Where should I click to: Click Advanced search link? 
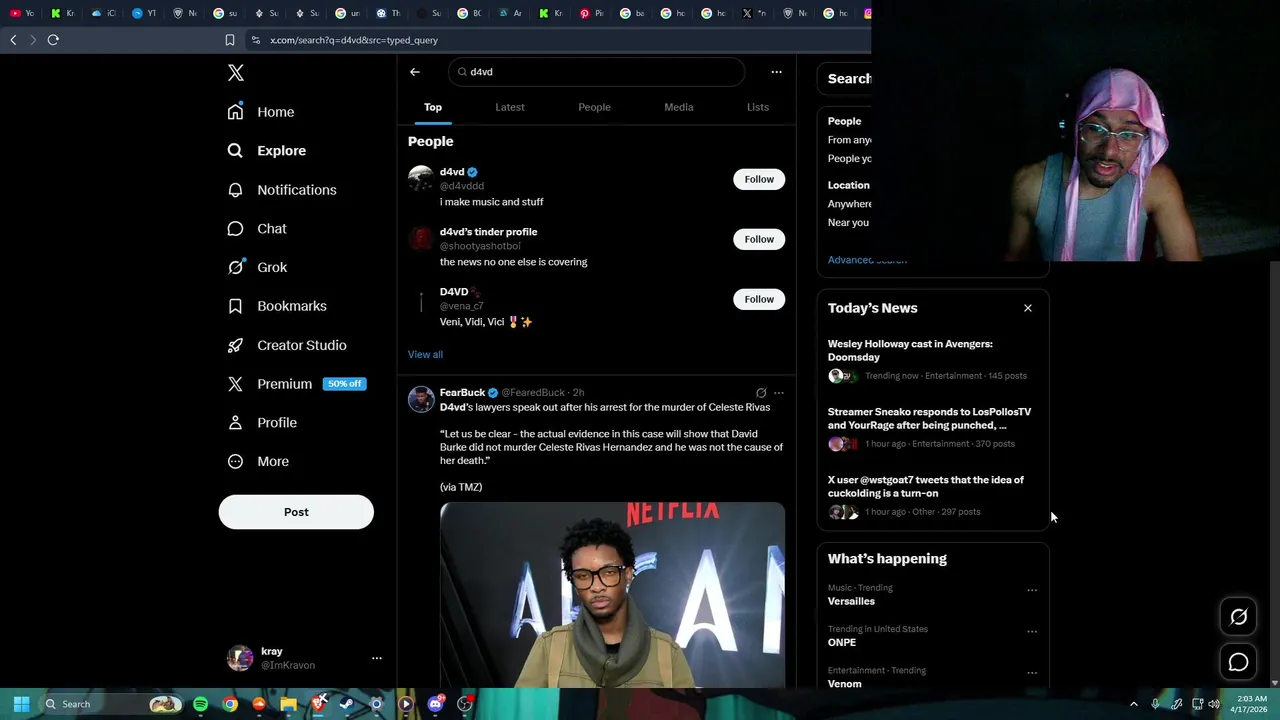point(867,260)
